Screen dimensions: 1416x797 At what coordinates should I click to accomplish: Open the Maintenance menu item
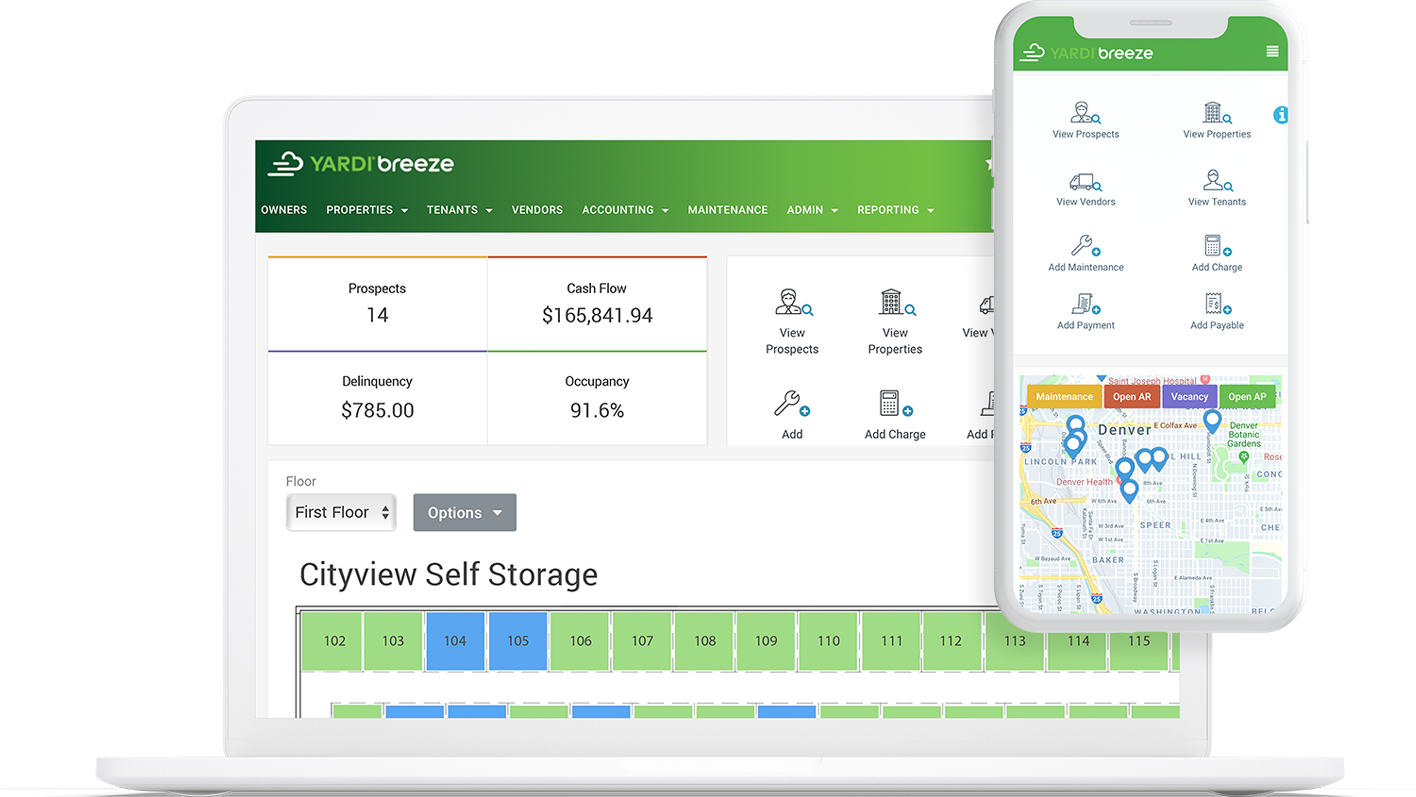click(727, 210)
